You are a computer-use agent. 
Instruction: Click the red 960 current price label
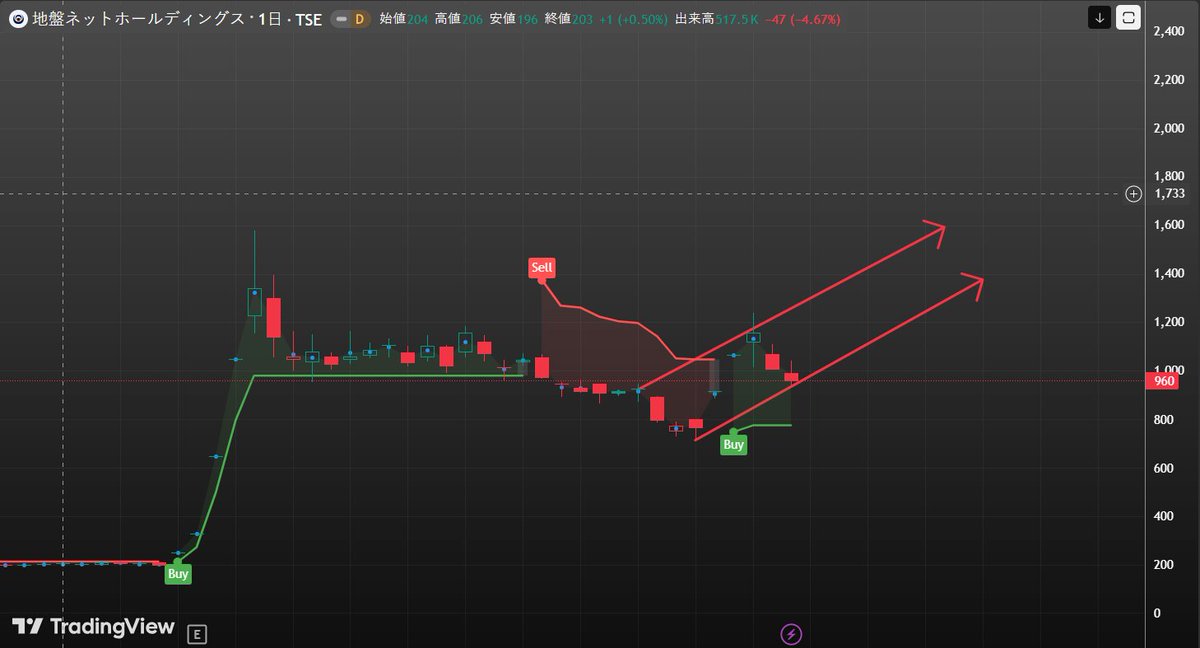click(1164, 381)
